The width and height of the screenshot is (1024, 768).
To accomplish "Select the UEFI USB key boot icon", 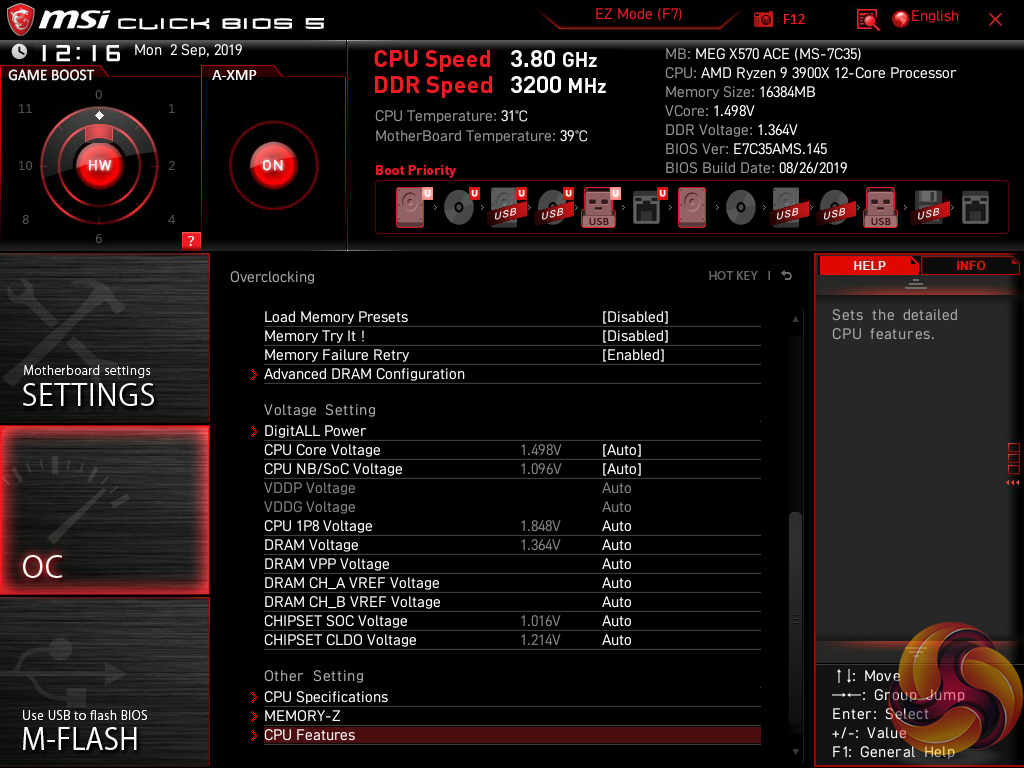I will point(601,208).
